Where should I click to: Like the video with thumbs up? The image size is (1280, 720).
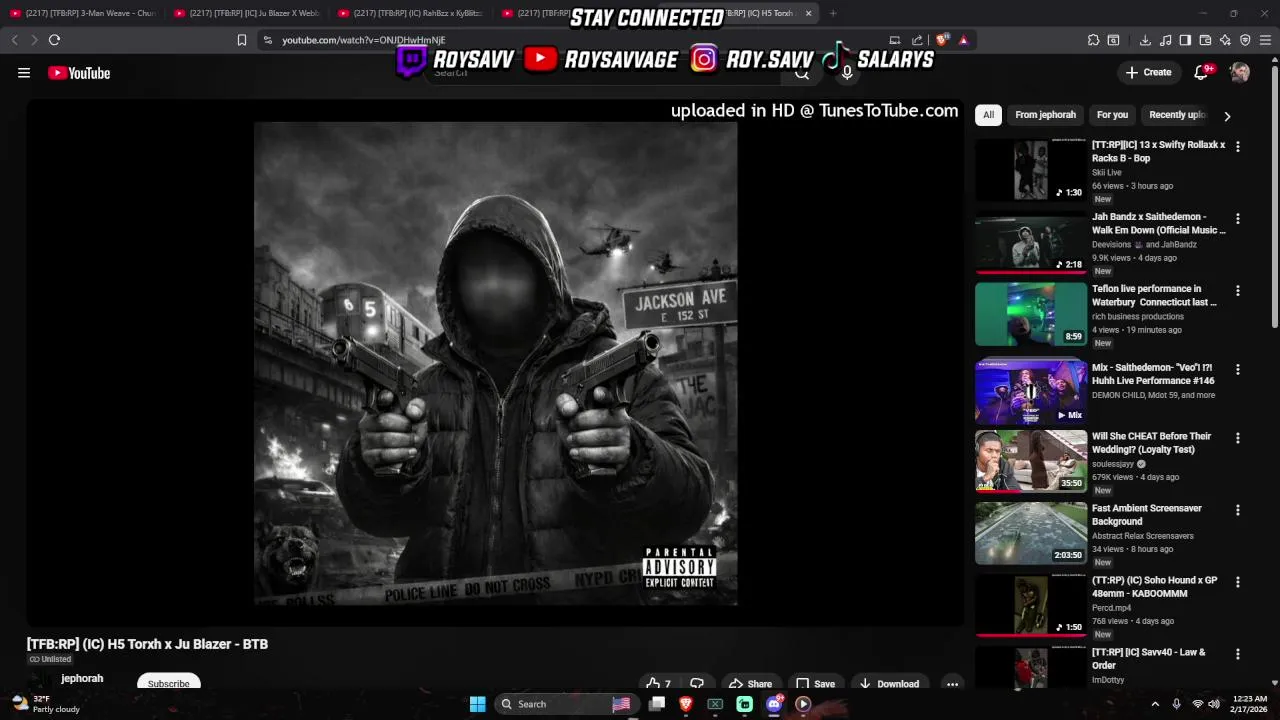tap(659, 684)
